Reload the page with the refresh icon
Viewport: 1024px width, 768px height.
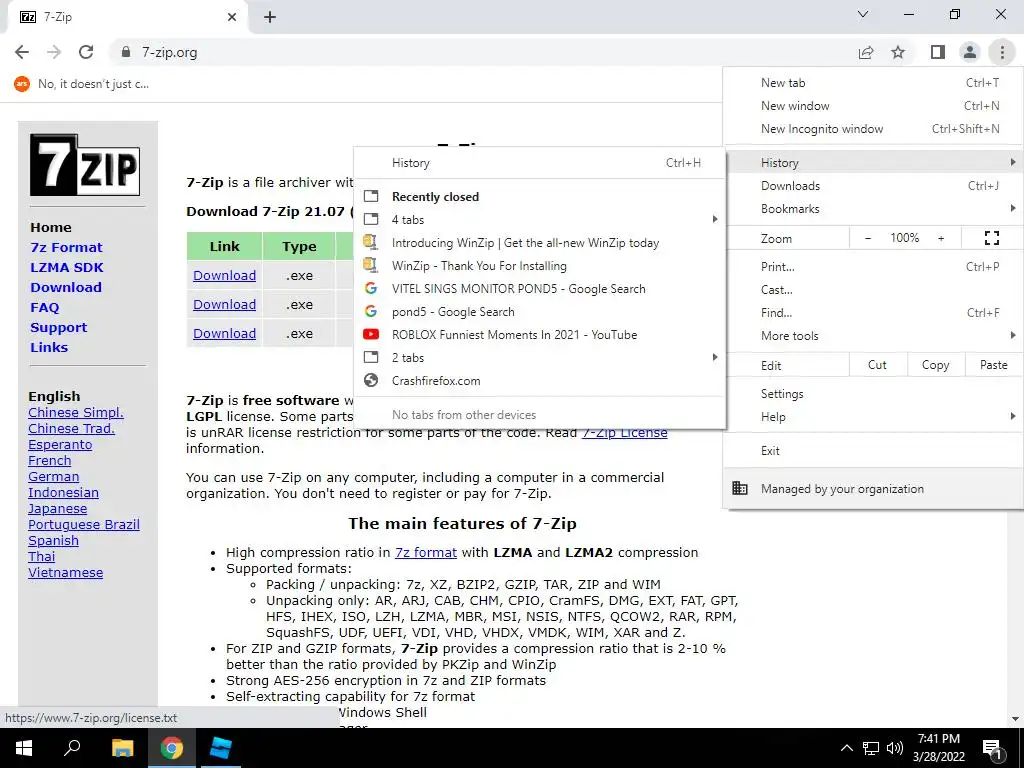(86, 52)
